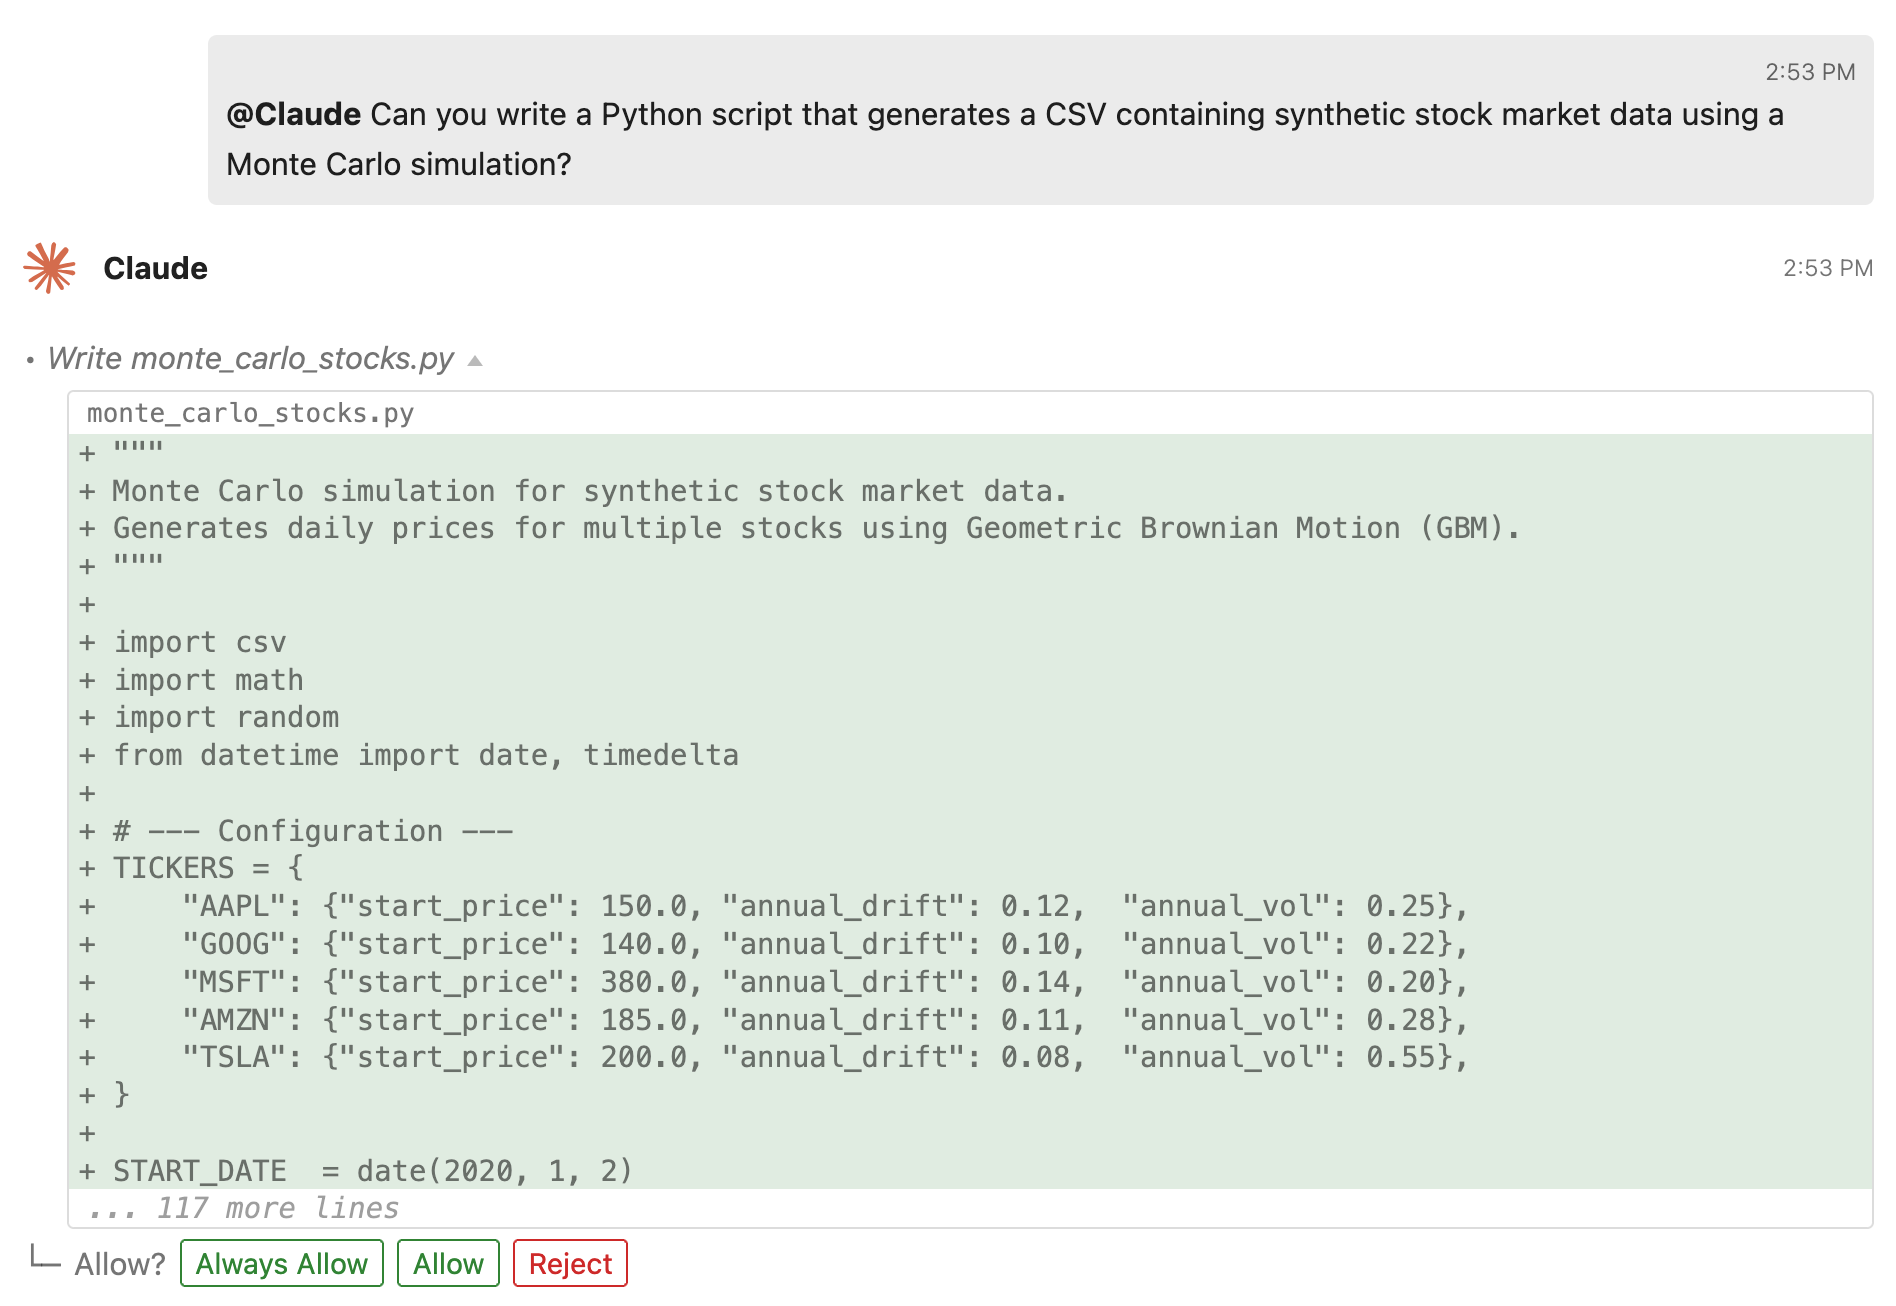The image size is (1896, 1306).
Task: Click the '... 117 more lines' text
Action: [243, 1208]
